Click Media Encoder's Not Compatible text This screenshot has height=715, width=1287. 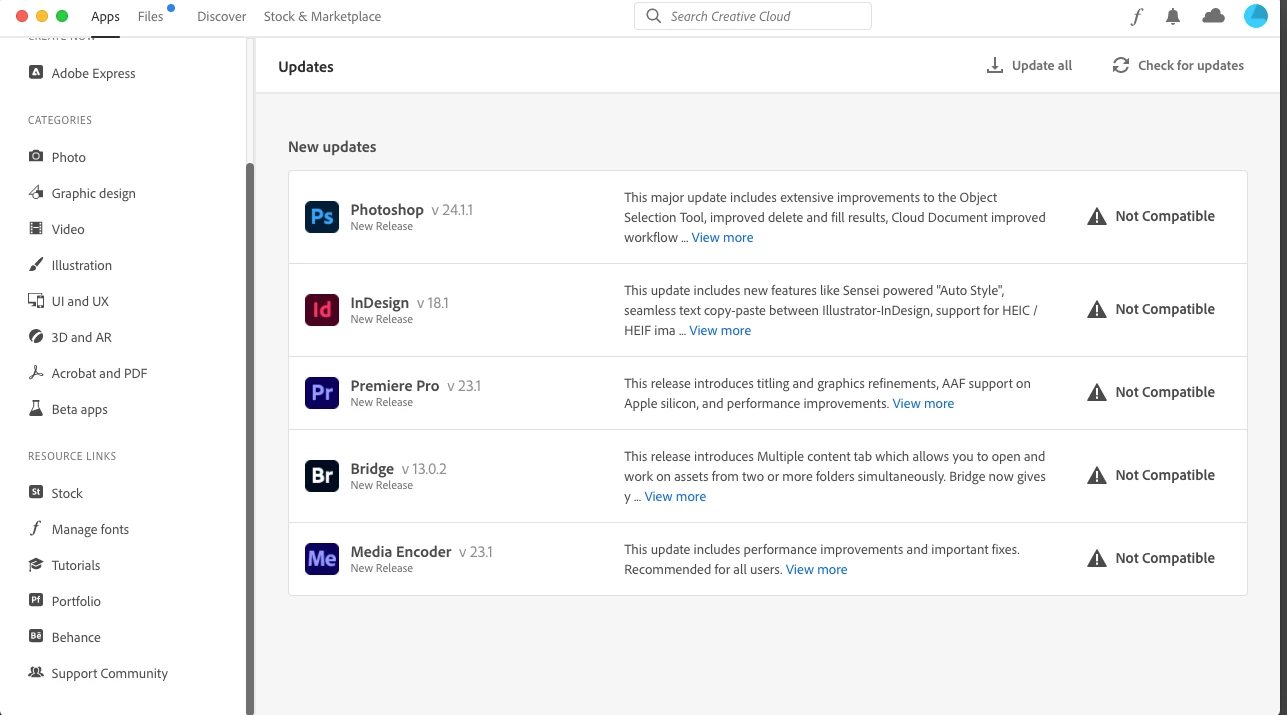[1165, 559]
